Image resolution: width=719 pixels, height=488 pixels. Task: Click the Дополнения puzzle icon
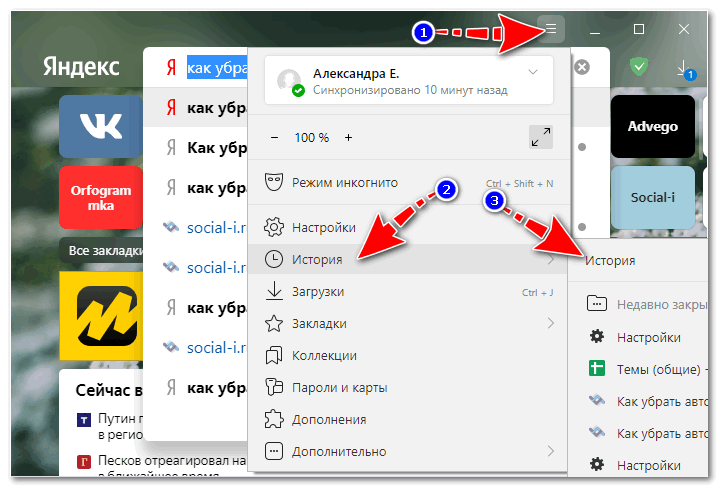(274, 419)
